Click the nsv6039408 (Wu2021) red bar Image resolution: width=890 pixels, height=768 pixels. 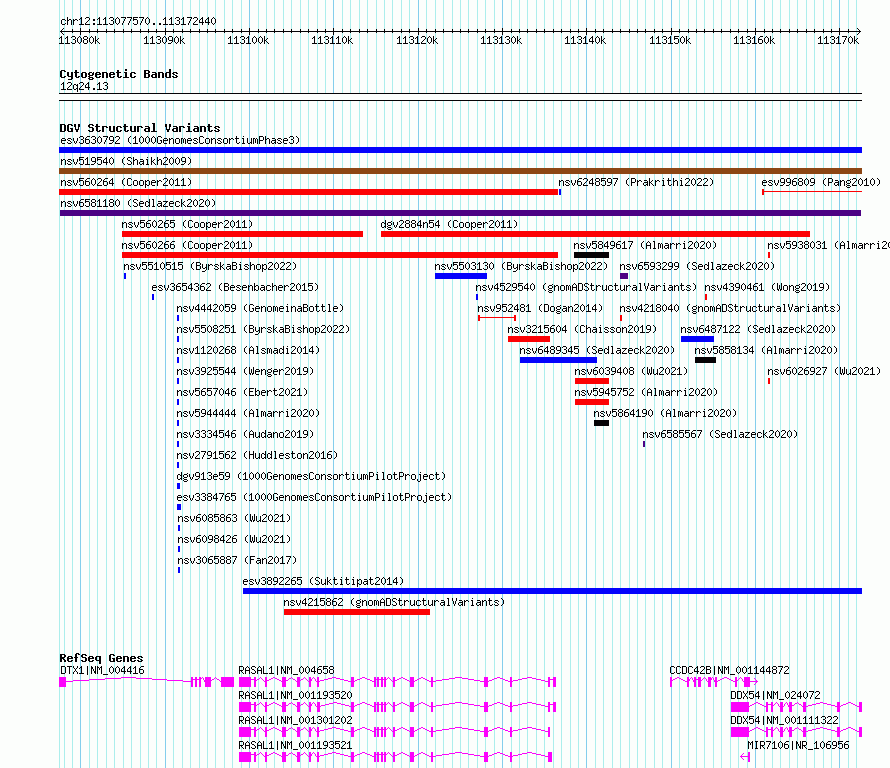[591, 381]
